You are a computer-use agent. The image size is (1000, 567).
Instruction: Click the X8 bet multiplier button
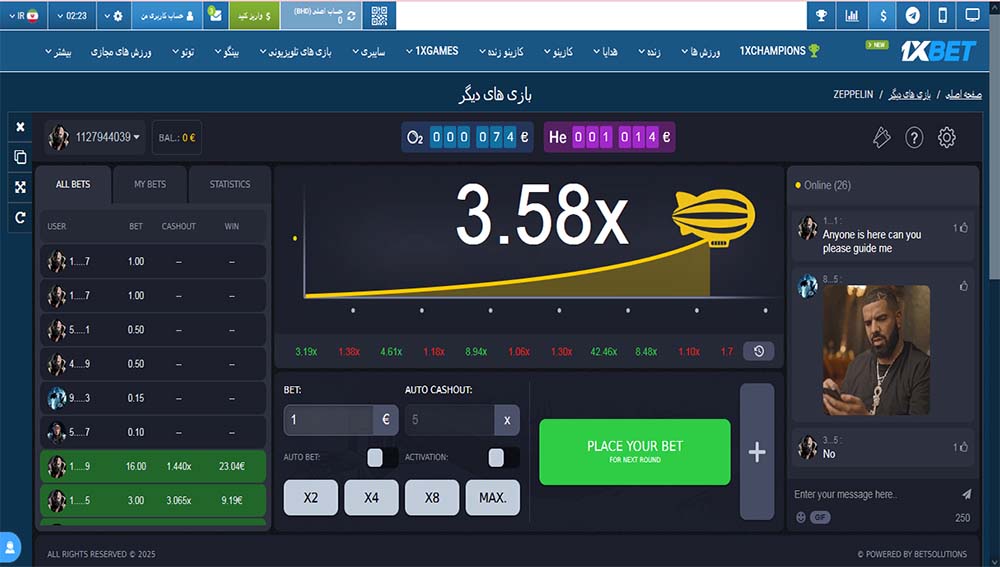click(x=432, y=497)
